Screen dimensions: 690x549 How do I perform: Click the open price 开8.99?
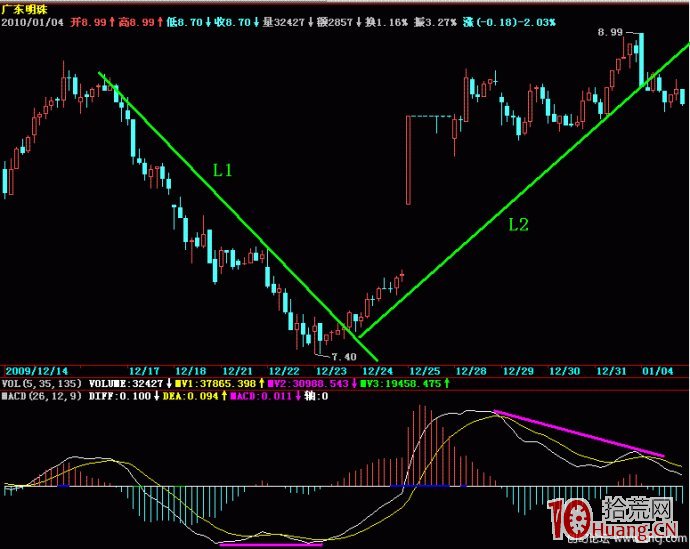[x=88, y=22]
